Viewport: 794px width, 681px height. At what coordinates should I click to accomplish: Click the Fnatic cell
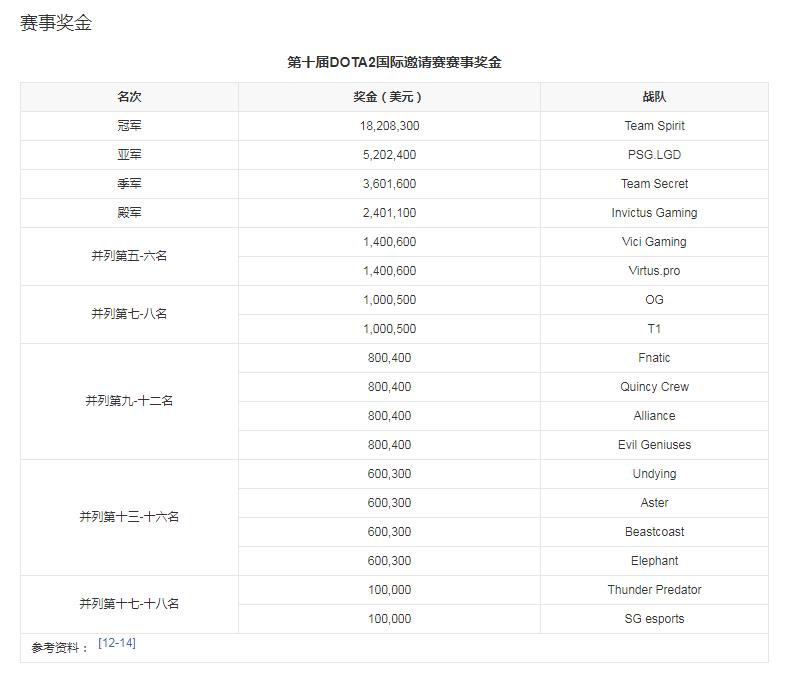[x=654, y=357]
